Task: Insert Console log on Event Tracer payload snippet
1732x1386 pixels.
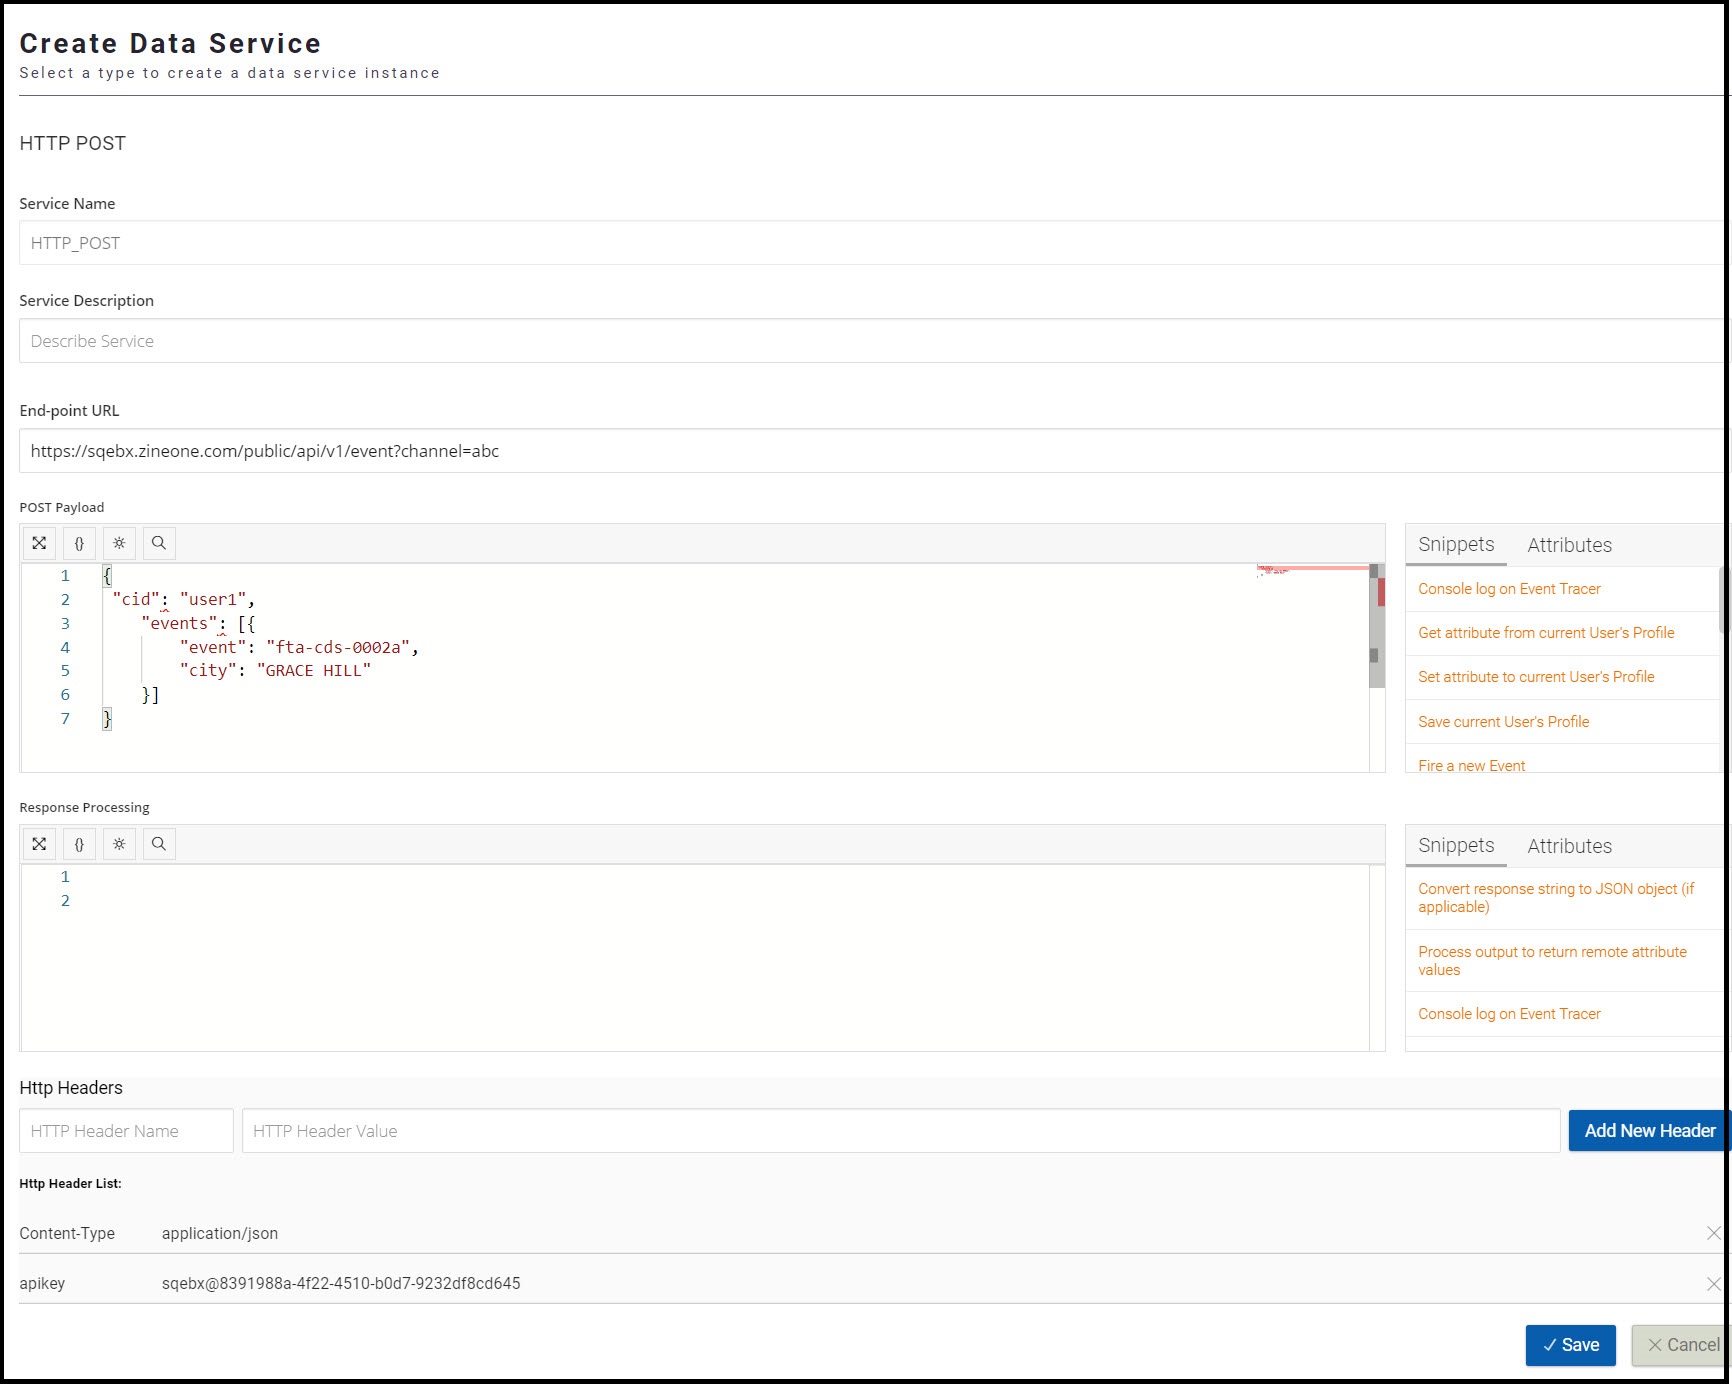Action: coord(1509,589)
